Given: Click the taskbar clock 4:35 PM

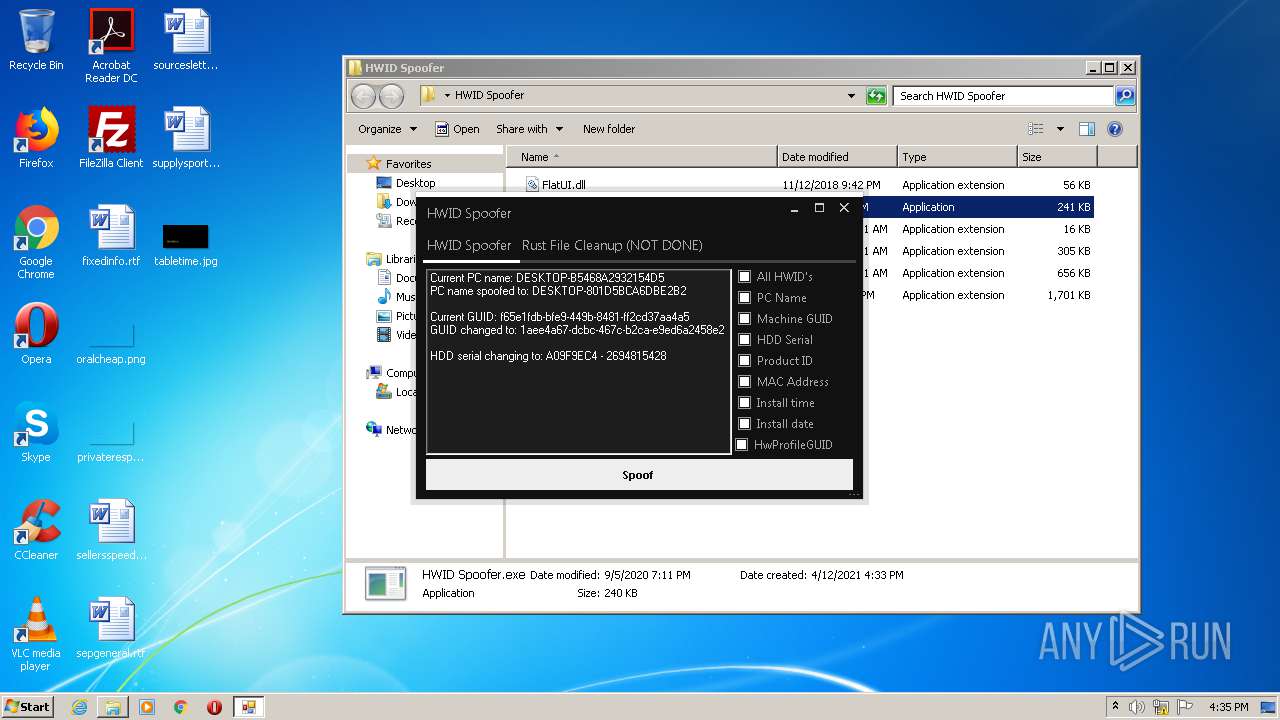Looking at the screenshot, I should click(1228, 707).
